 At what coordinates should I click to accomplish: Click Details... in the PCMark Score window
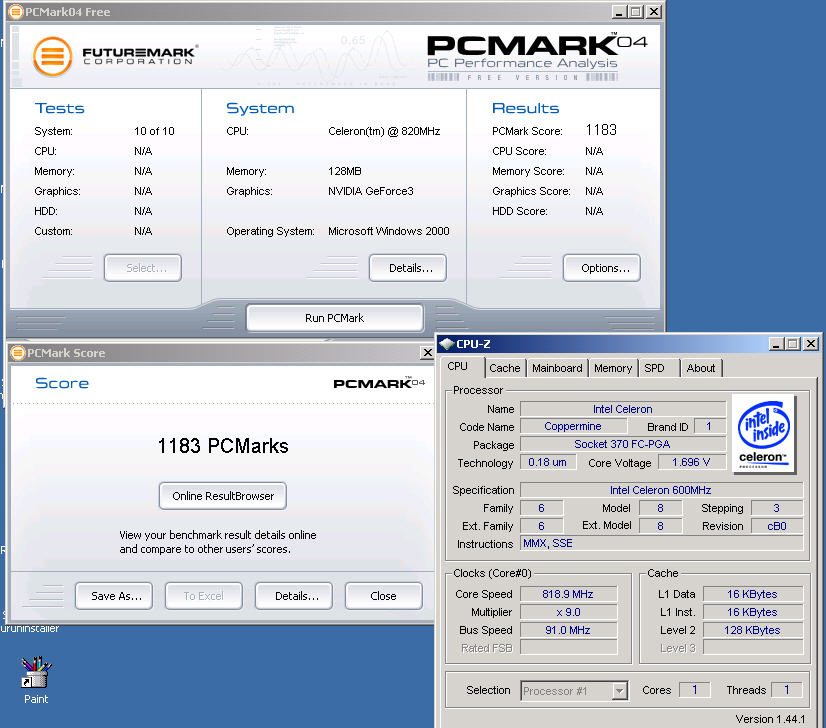[294, 596]
